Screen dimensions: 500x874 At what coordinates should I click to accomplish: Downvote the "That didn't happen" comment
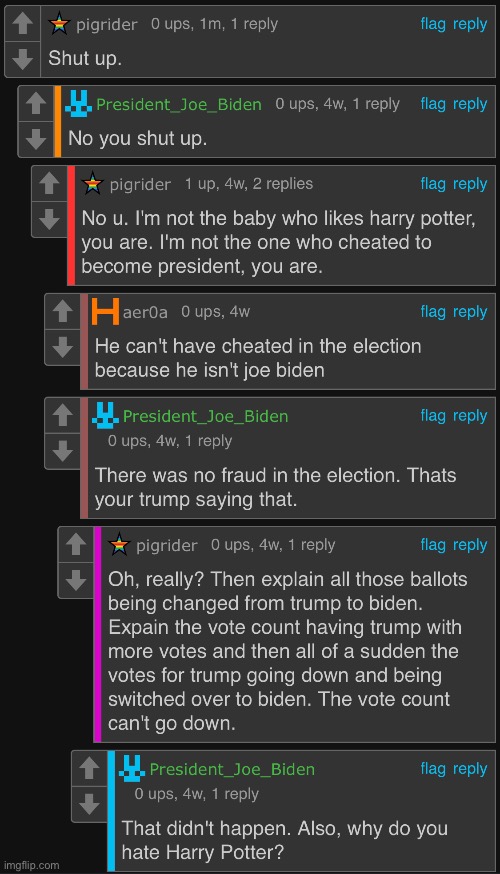click(x=89, y=804)
